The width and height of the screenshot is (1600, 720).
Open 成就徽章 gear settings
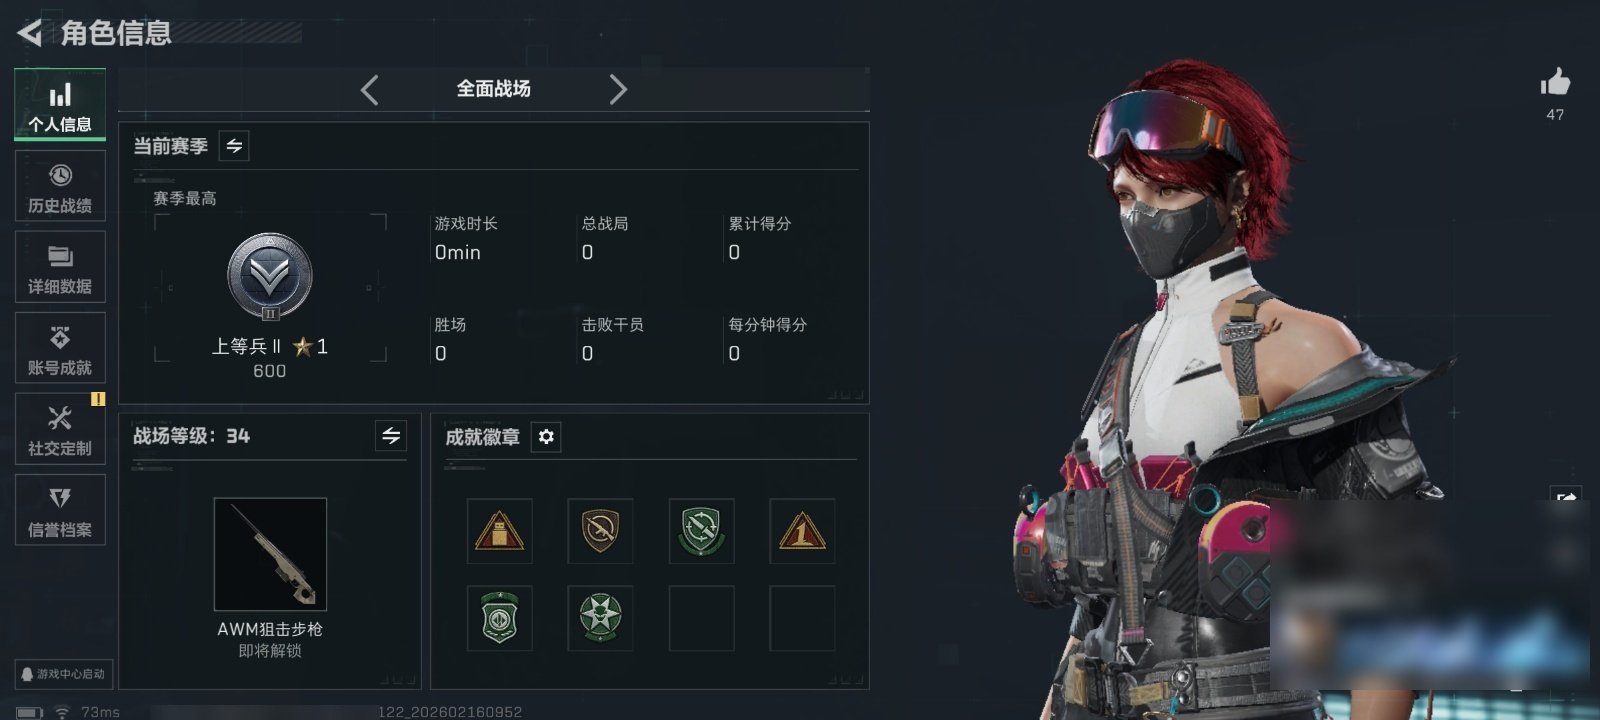(546, 437)
